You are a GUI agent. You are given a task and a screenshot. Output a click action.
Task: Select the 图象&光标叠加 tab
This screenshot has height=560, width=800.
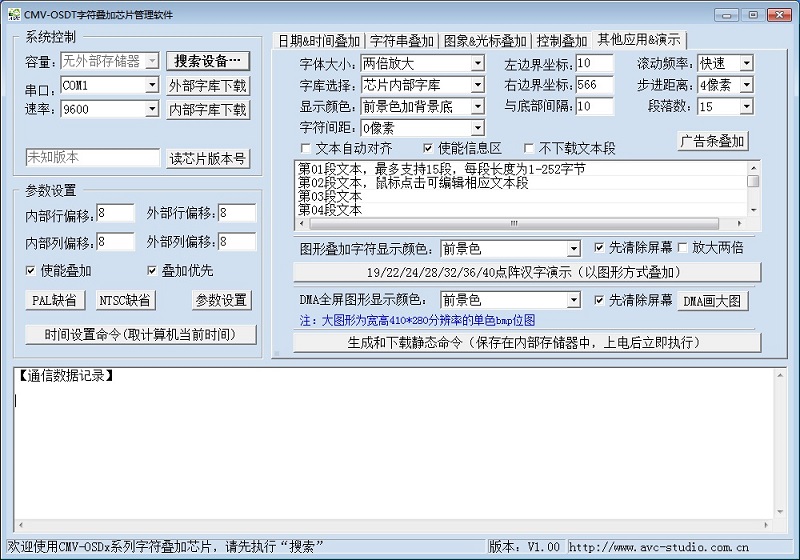[x=484, y=41]
